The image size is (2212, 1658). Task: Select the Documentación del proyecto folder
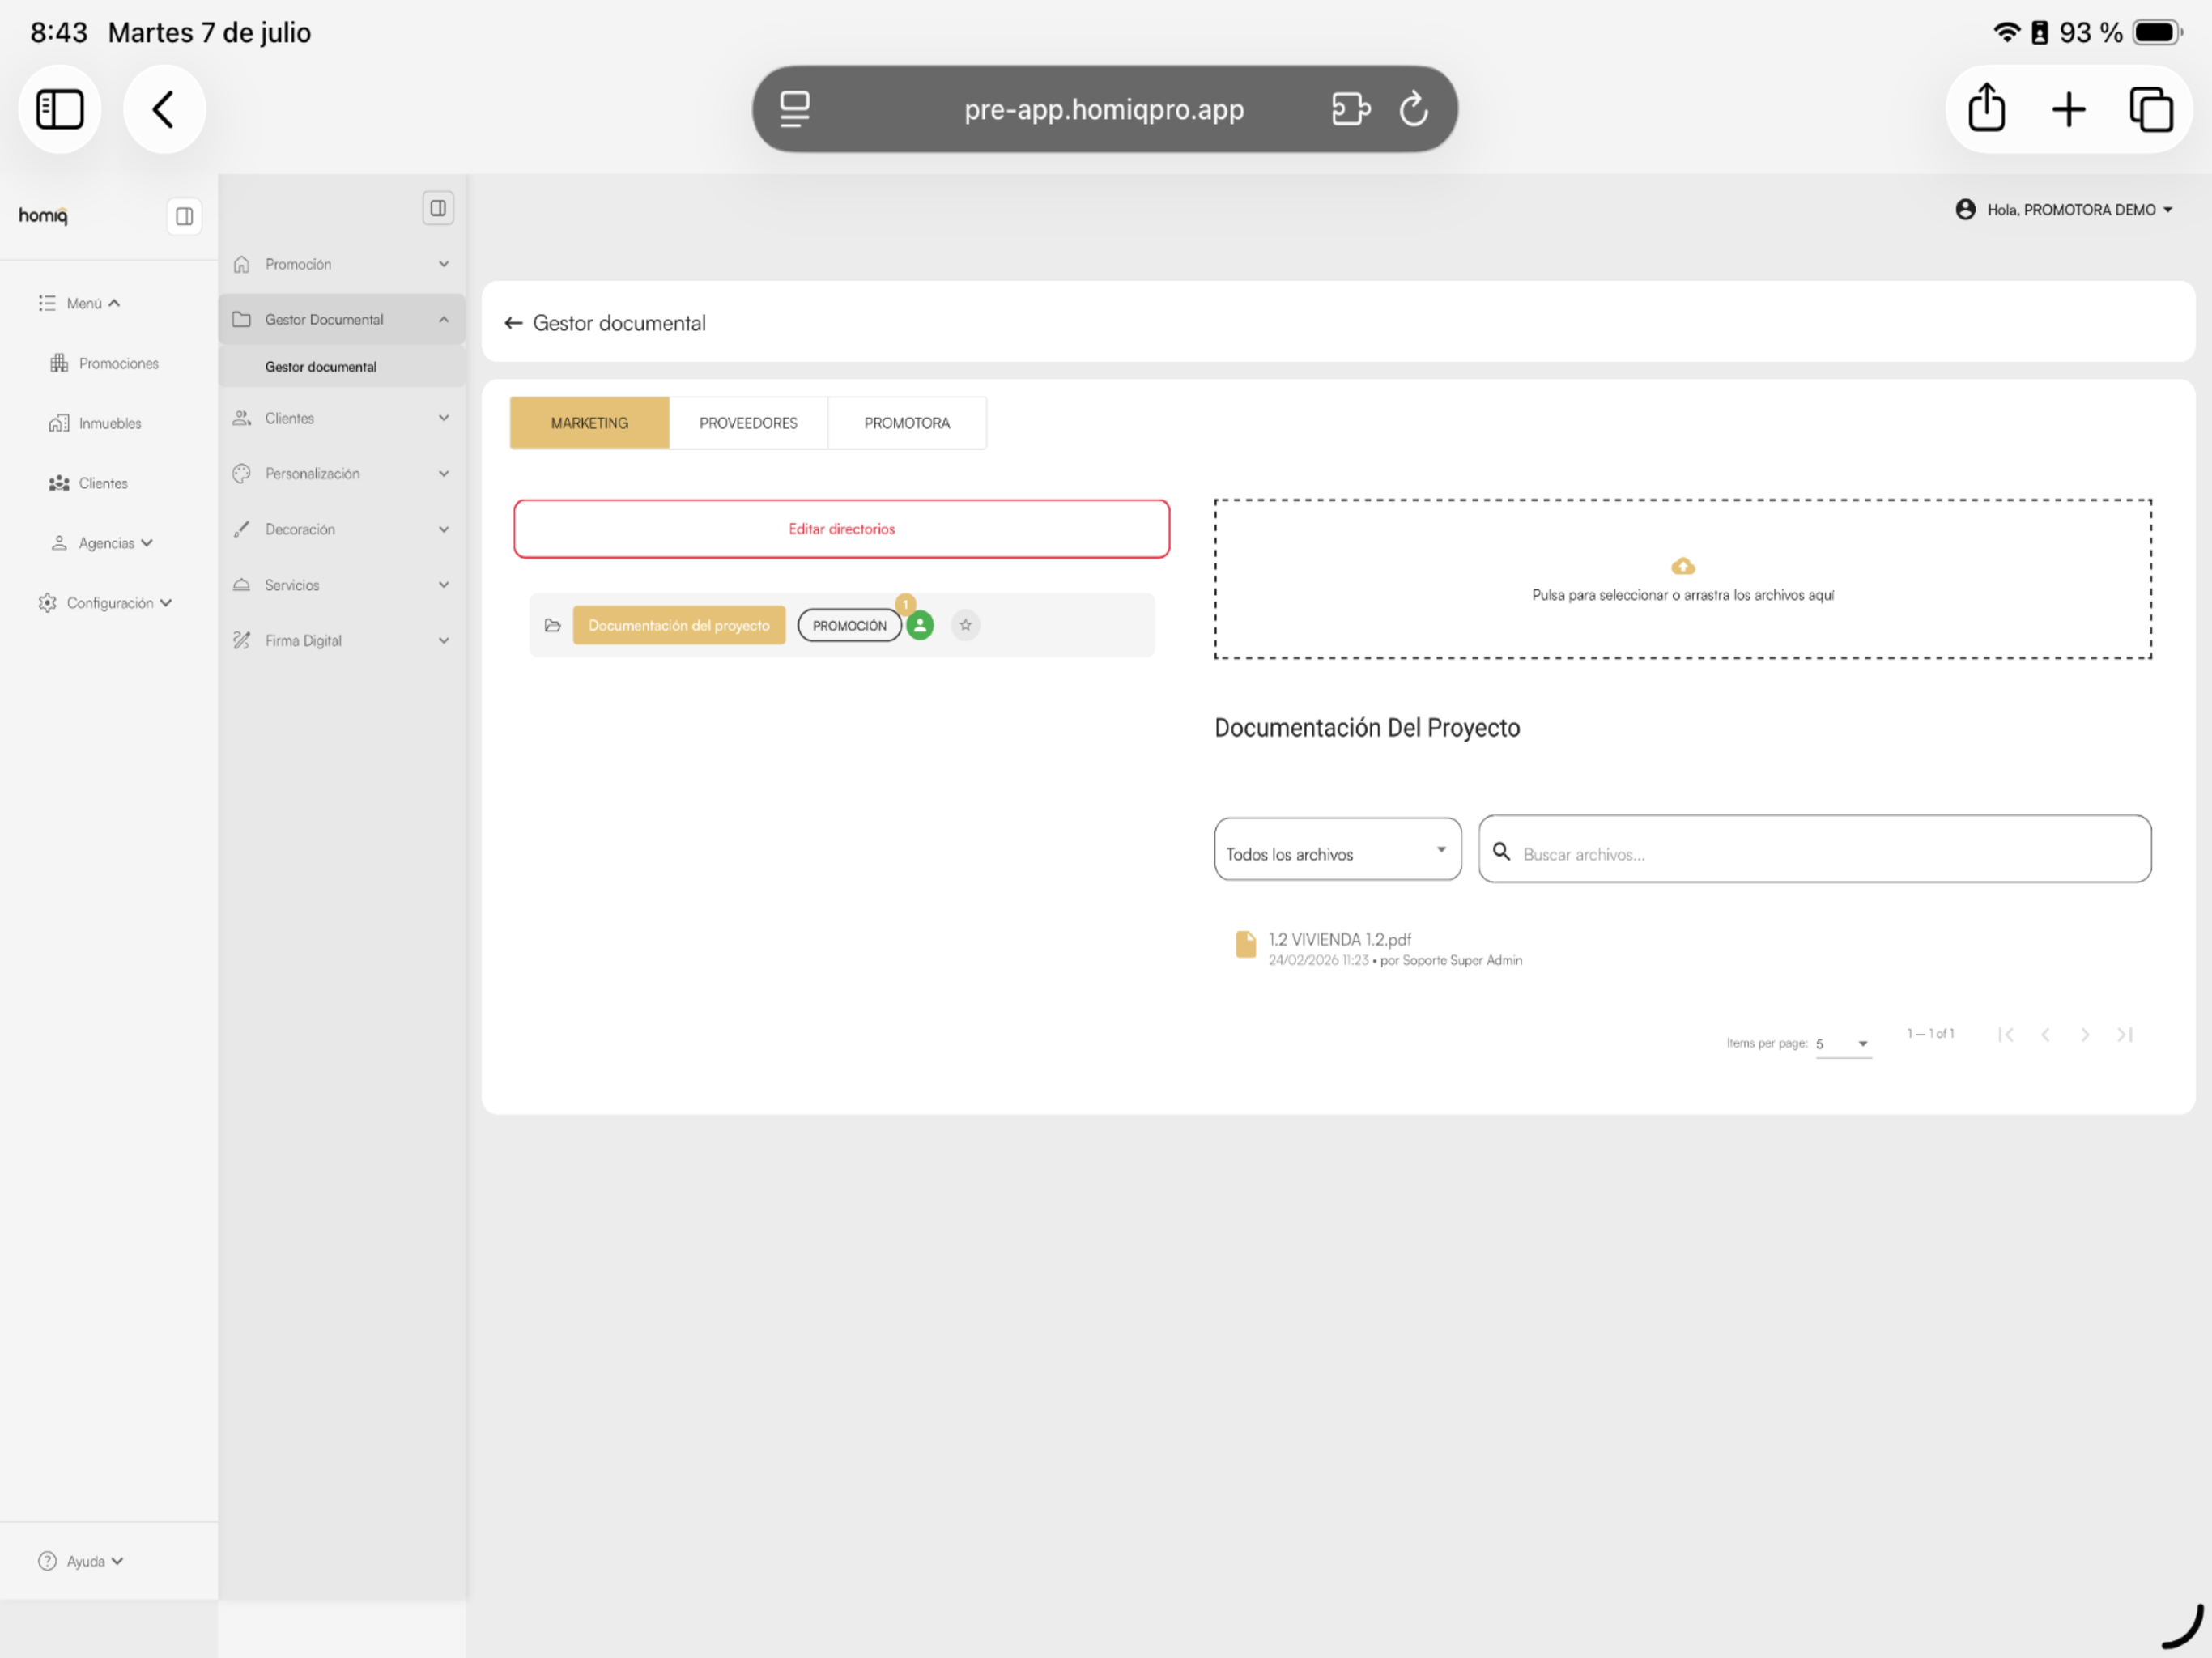pyautogui.click(x=679, y=626)
